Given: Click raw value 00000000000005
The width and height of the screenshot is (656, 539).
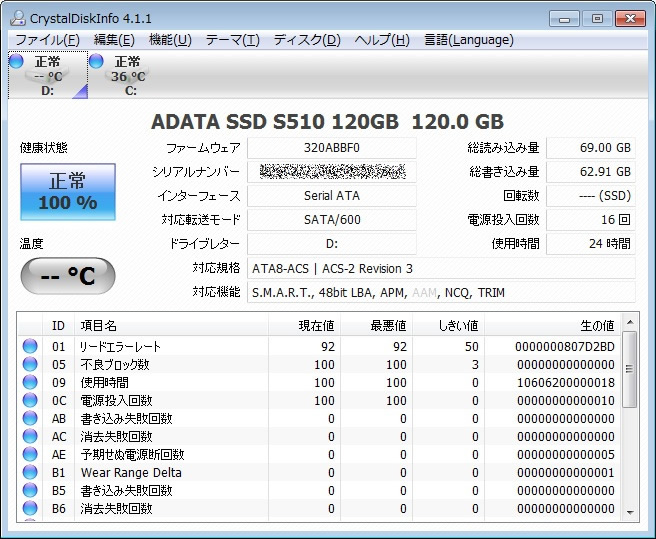Looking at the screenshot, I should [566, 454].
